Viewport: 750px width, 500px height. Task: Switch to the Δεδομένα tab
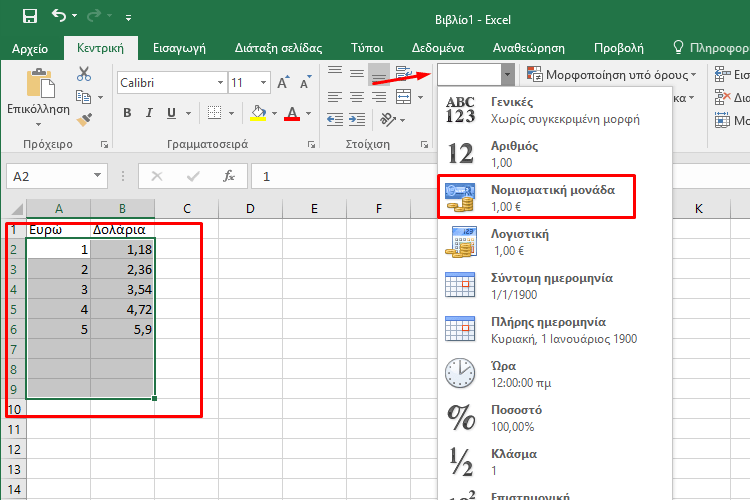click(437, 47)
